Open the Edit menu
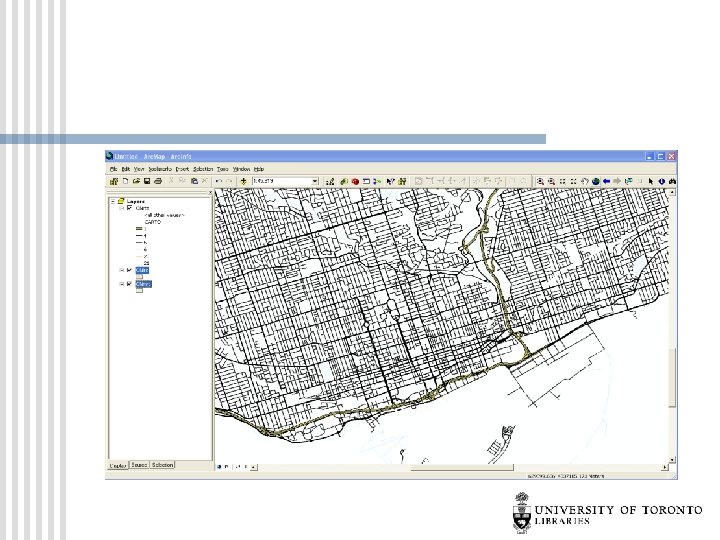Screen dimensions: 720x540 pos(125,169)
